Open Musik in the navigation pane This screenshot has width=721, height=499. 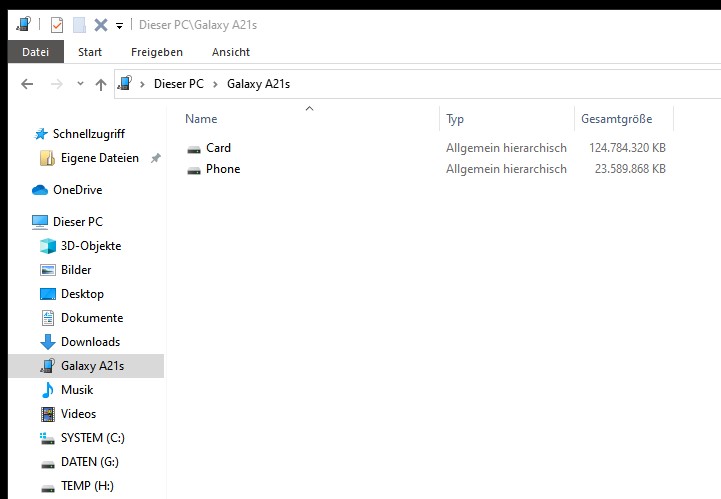click(x=77, y=390)
